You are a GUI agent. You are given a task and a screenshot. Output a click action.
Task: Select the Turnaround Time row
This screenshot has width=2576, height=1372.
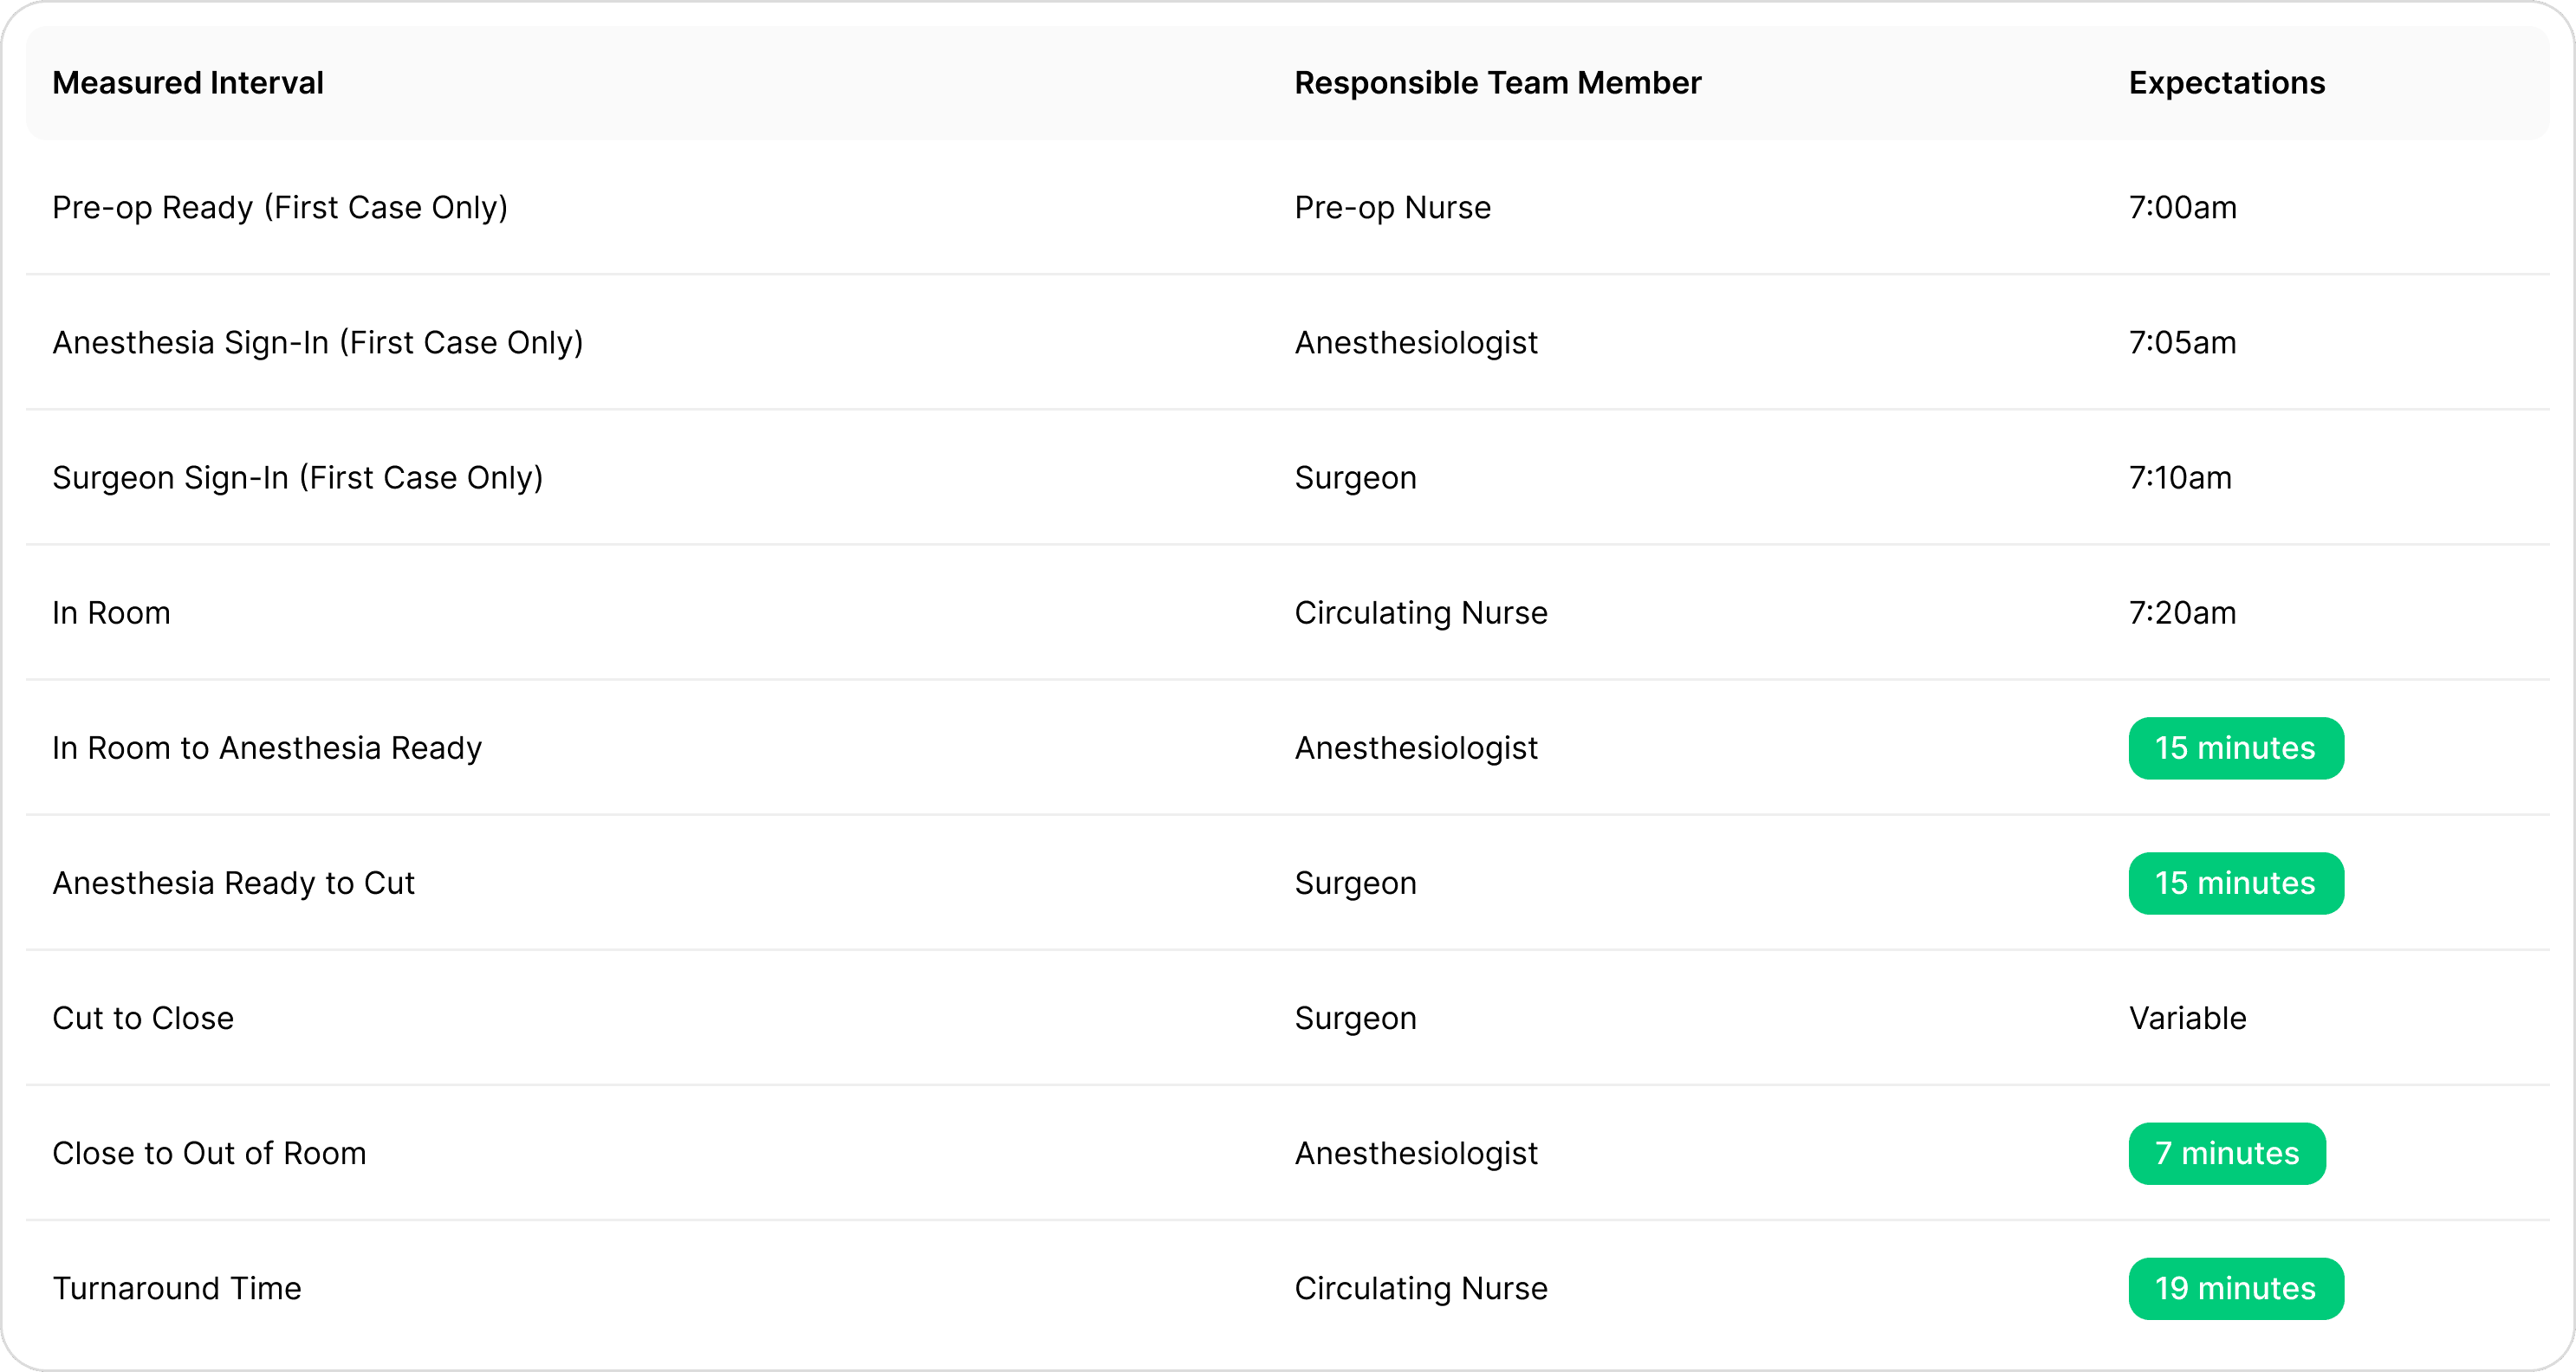click(177, 1288)
